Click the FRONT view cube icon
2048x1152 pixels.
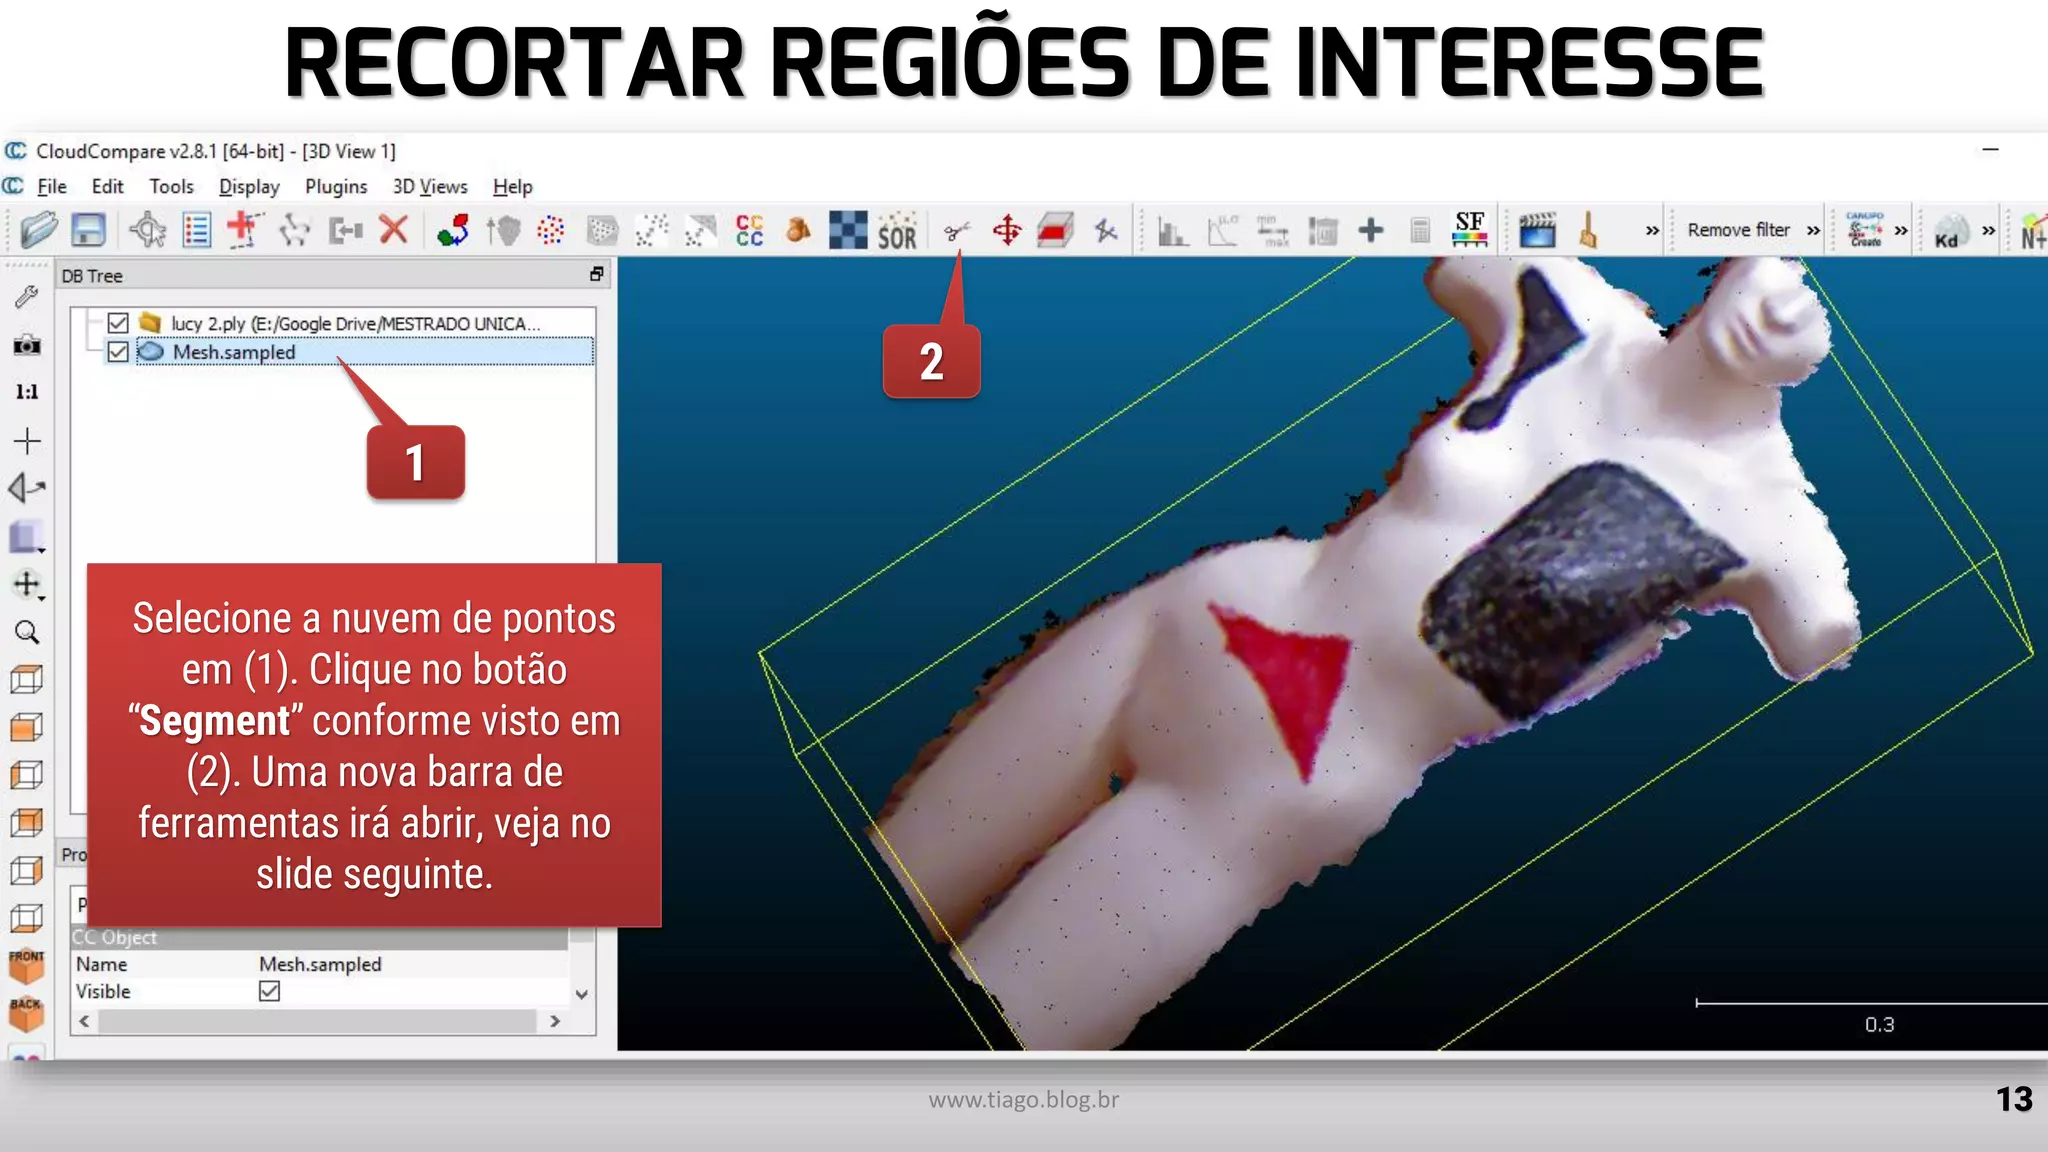click(27, 966)
